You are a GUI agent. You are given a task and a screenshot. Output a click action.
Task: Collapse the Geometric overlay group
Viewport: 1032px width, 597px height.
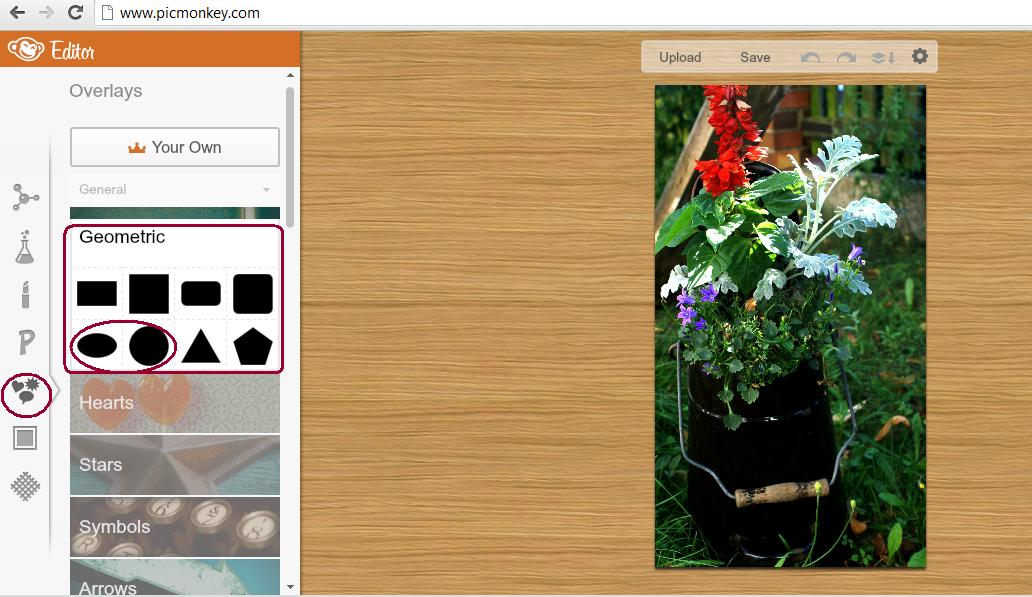(122, 237)
